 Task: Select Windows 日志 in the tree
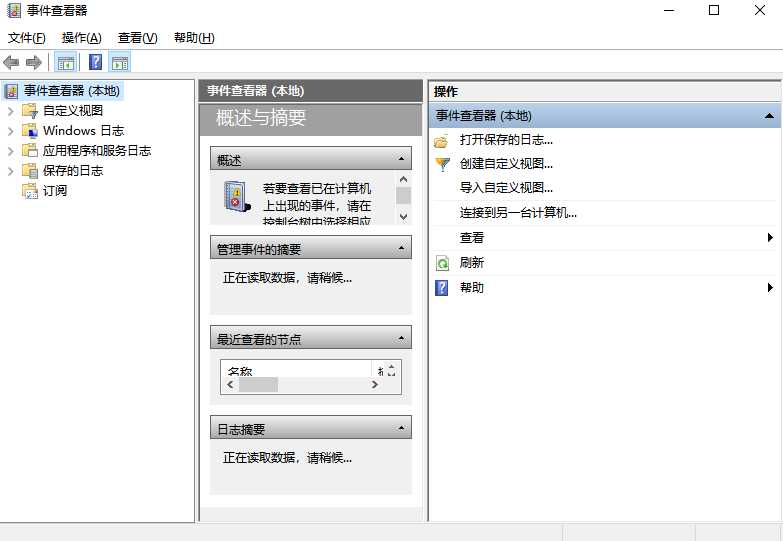point(83,131)
